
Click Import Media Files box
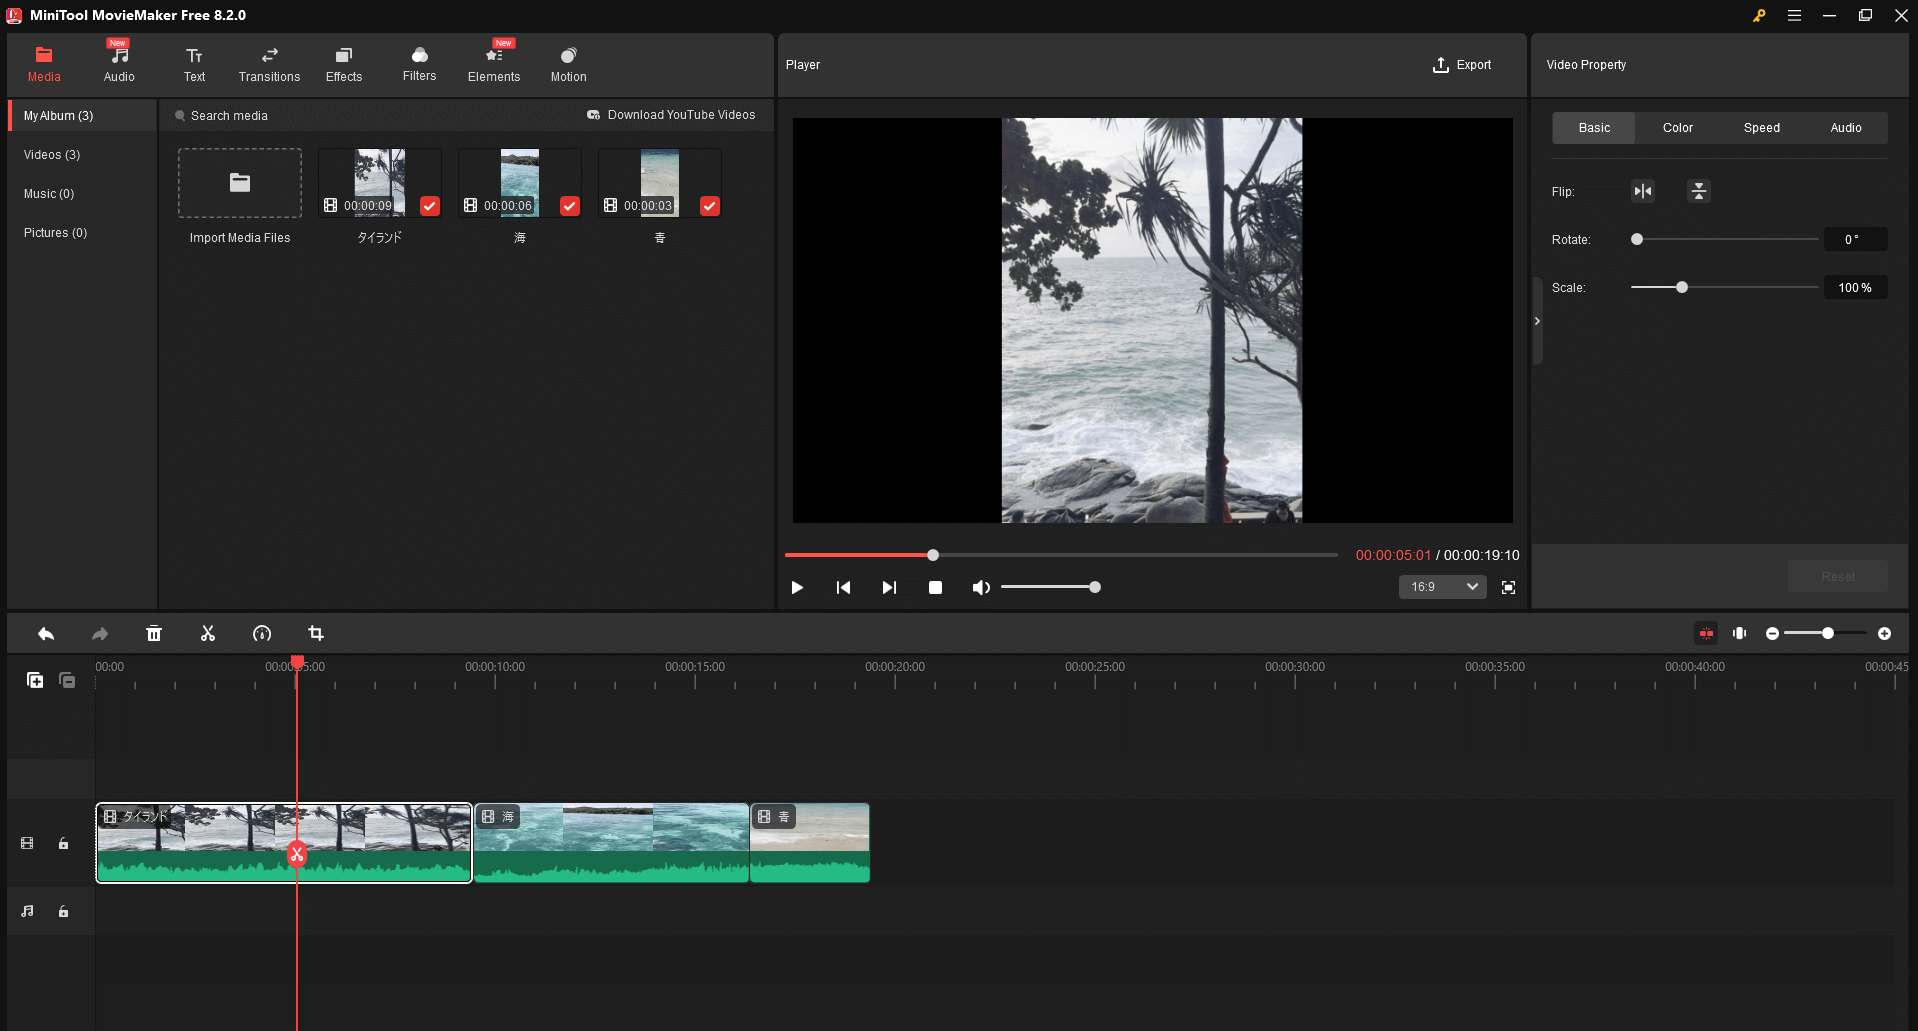click(x=240, y=184)
